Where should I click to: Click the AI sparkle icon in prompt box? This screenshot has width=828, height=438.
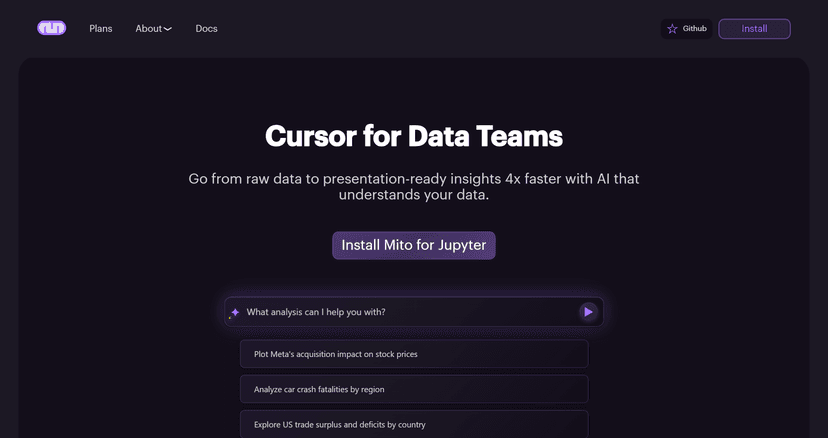(235, 312)
